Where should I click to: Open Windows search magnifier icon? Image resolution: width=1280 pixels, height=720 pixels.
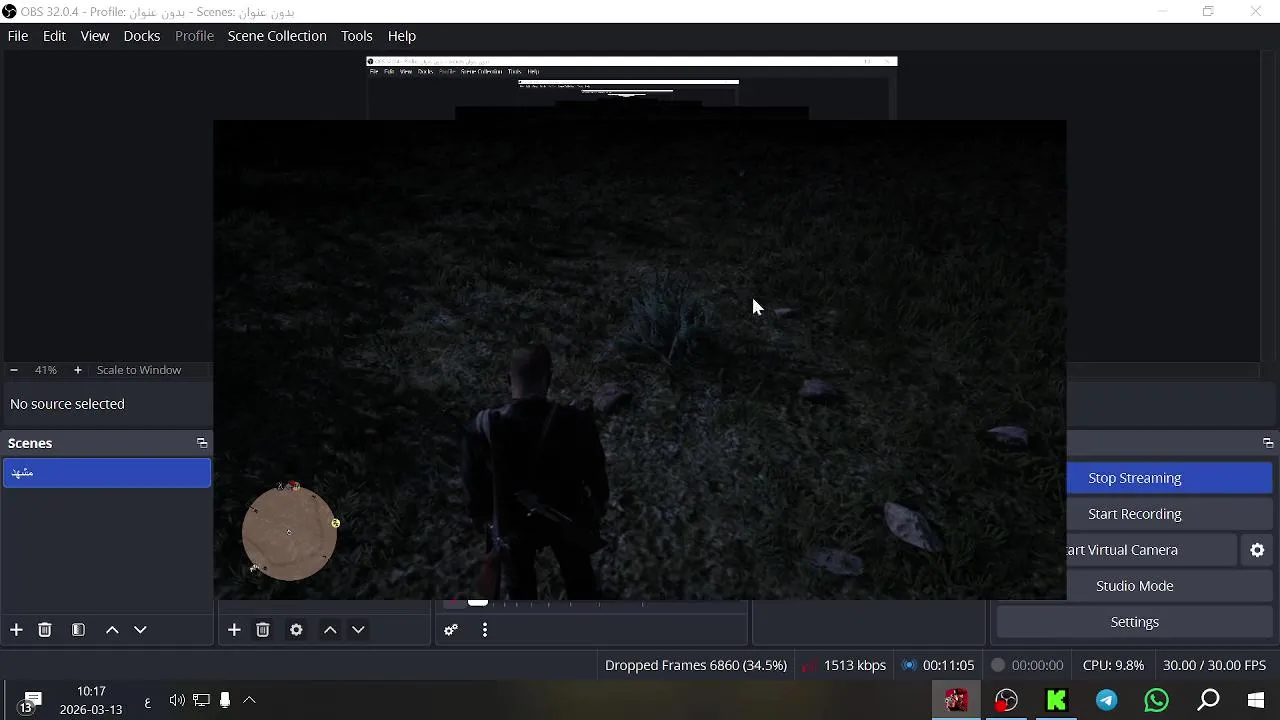(x=1208, y=700)
